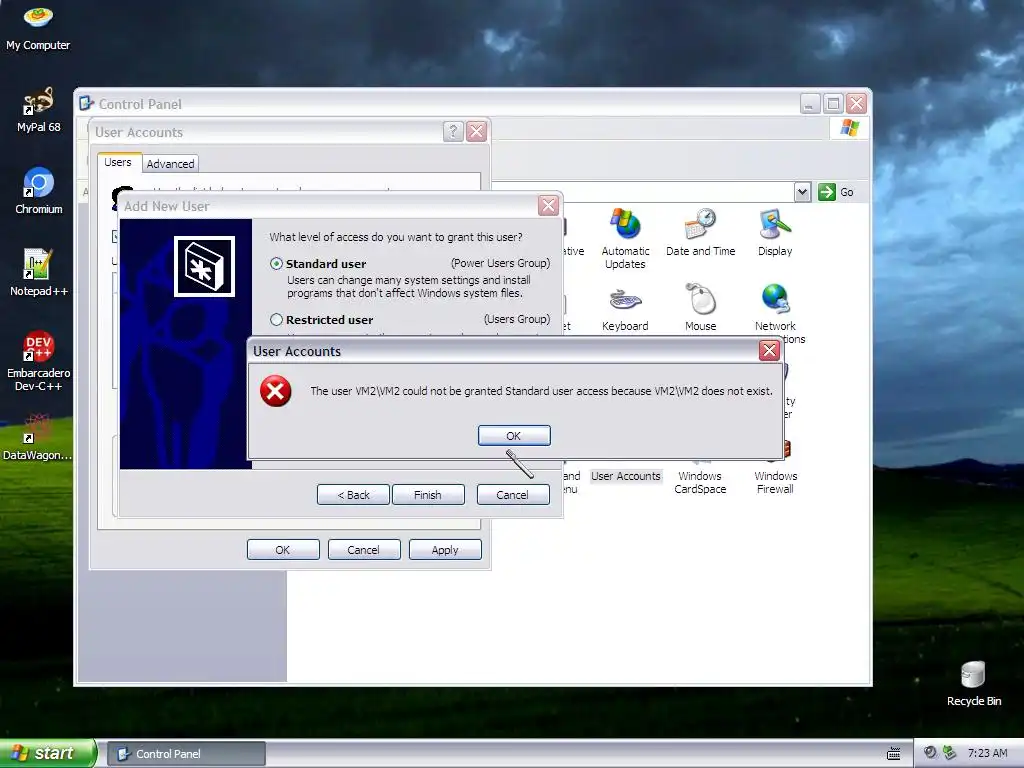1024x768 pixels.
Task: Click the green Go arrow button
Action: [827, 192]
